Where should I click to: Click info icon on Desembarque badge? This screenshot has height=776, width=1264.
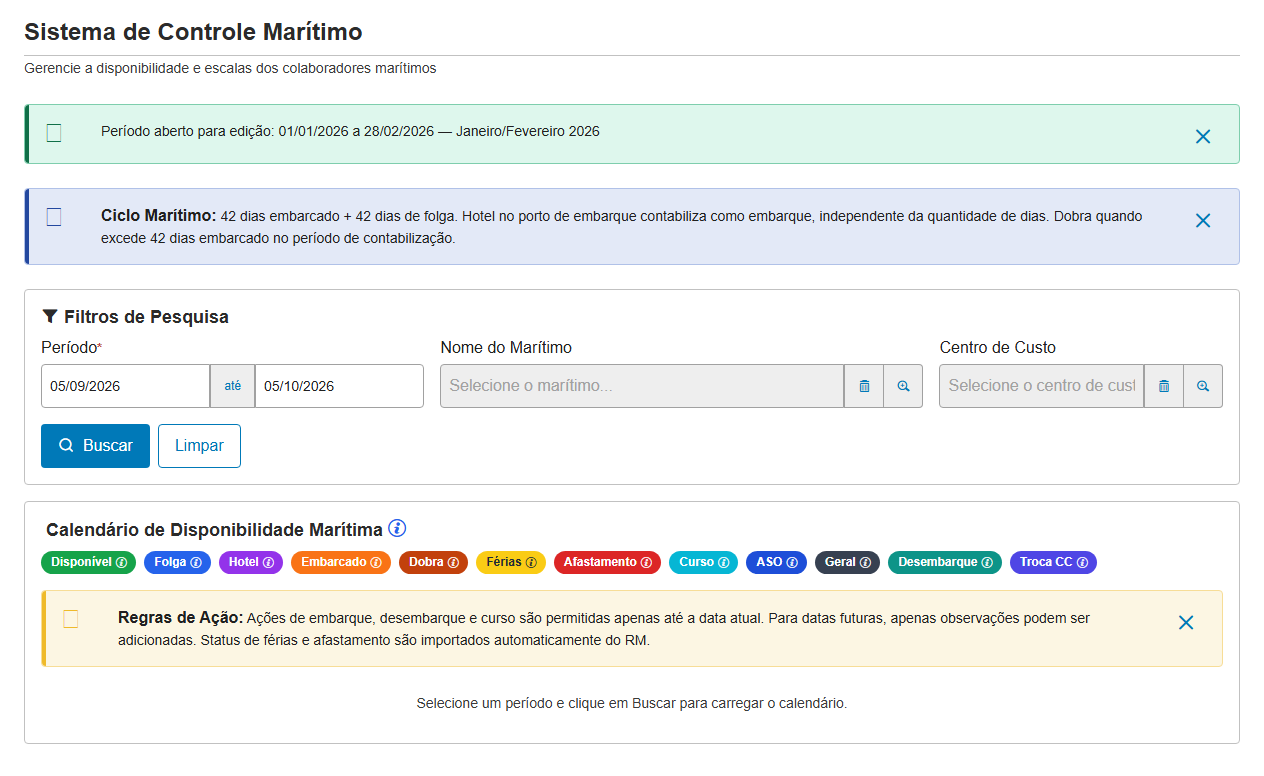point(987,563)
